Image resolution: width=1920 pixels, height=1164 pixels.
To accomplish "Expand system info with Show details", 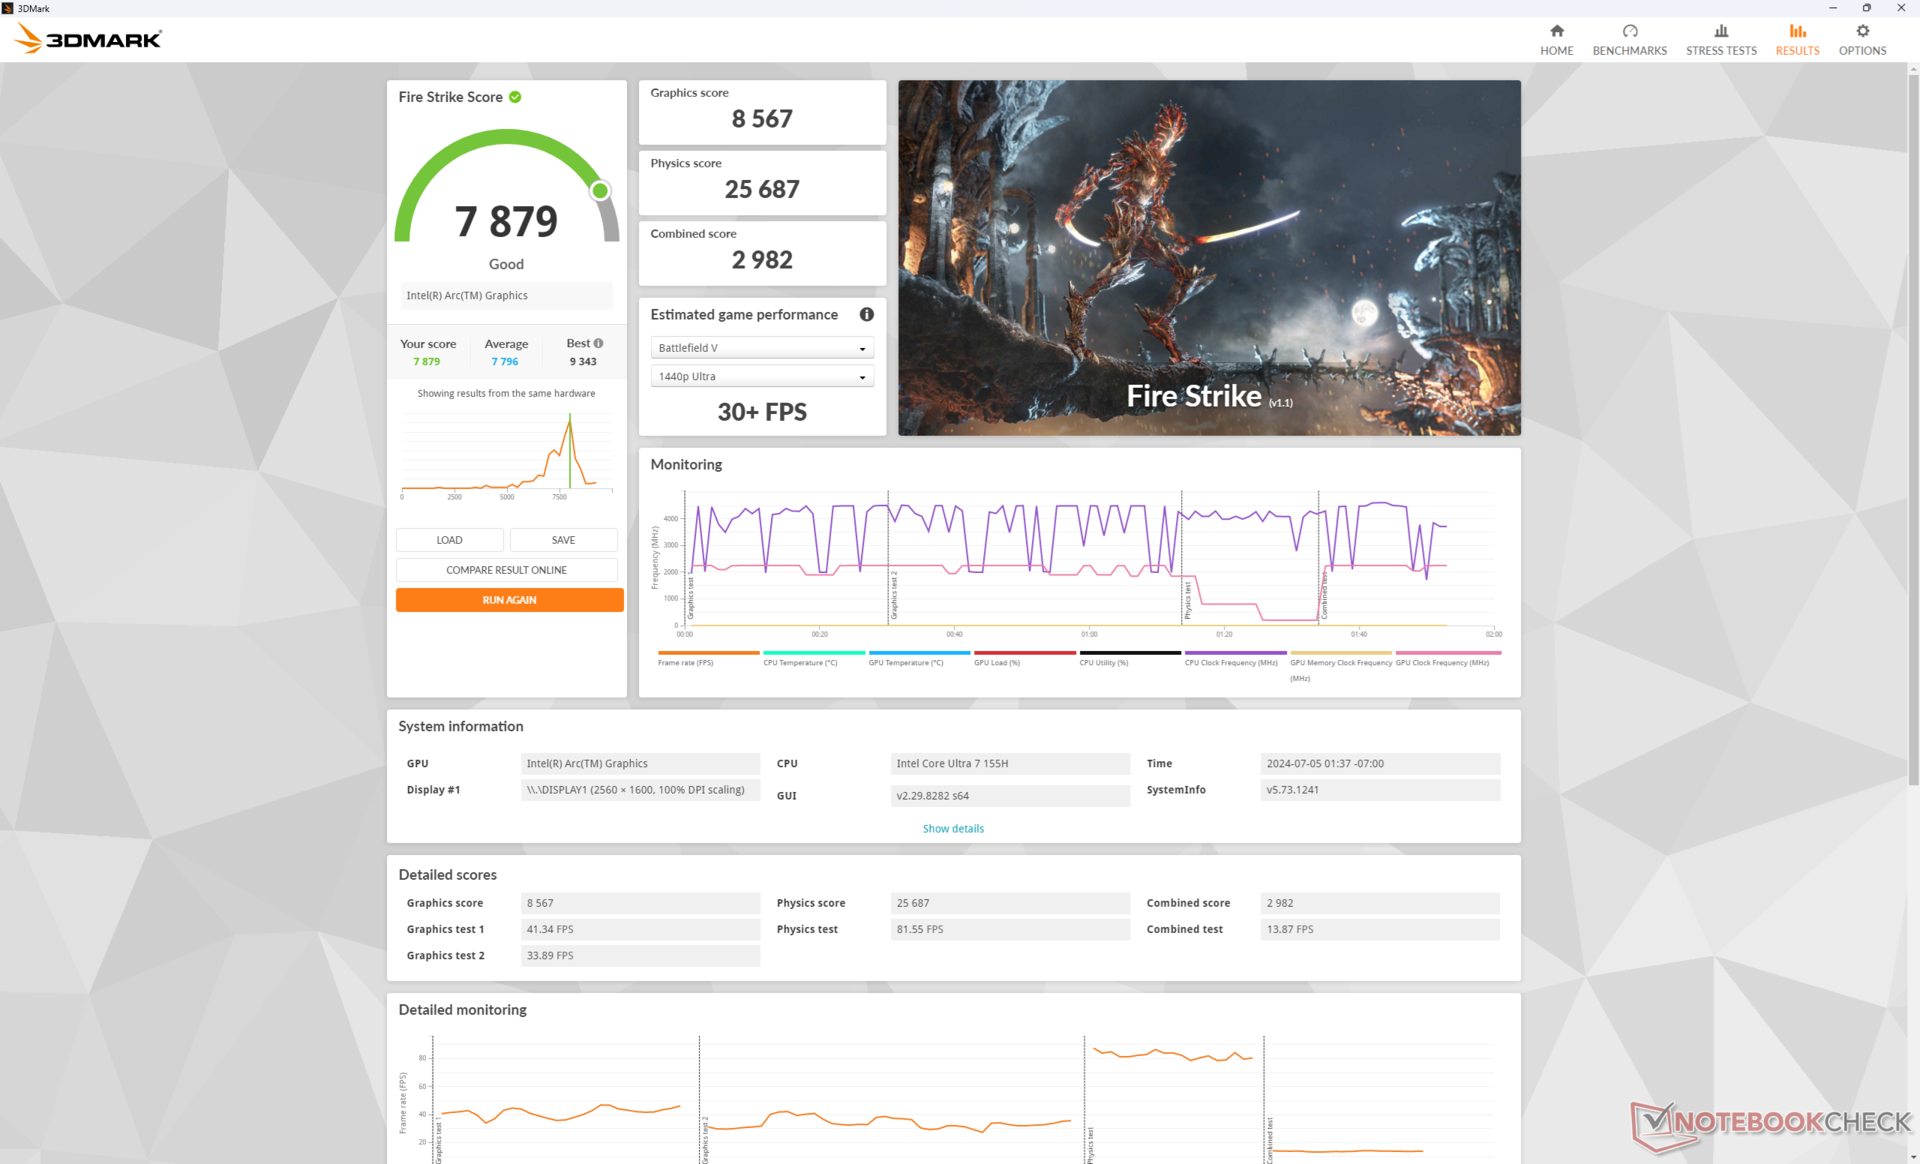I will point(952,828).
